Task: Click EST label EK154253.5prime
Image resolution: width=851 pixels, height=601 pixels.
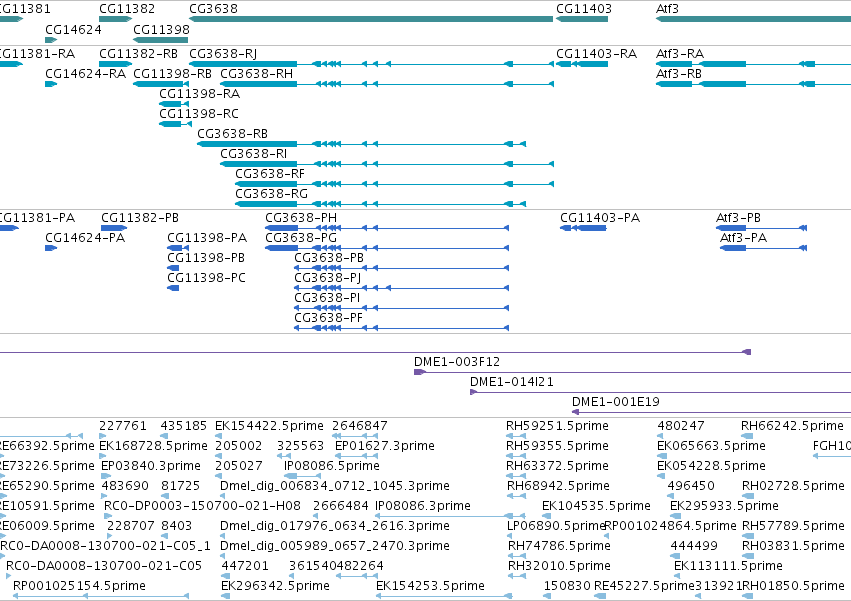Action: click(430, 586)
